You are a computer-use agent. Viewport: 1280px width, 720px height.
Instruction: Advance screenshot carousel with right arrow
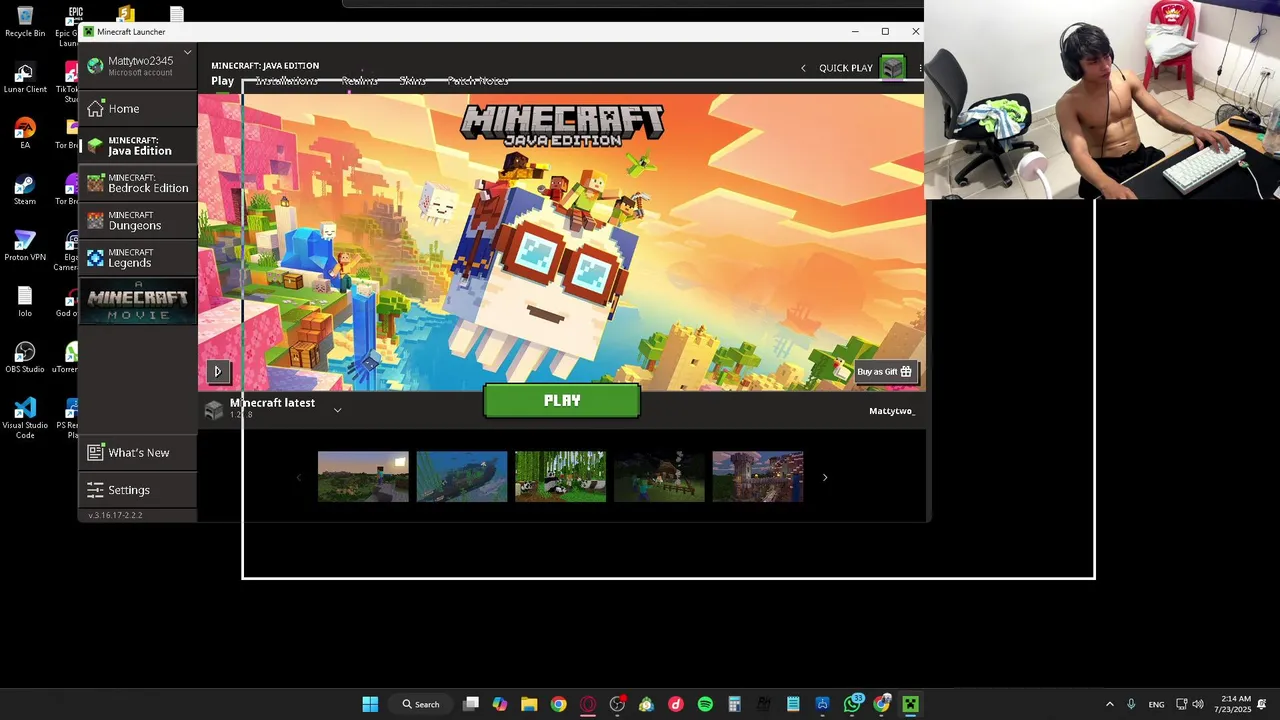coord(825,477)
